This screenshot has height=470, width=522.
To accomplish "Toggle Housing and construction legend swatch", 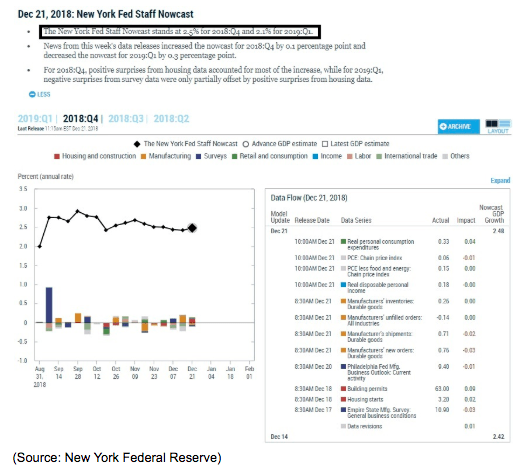I will point(57,156).
